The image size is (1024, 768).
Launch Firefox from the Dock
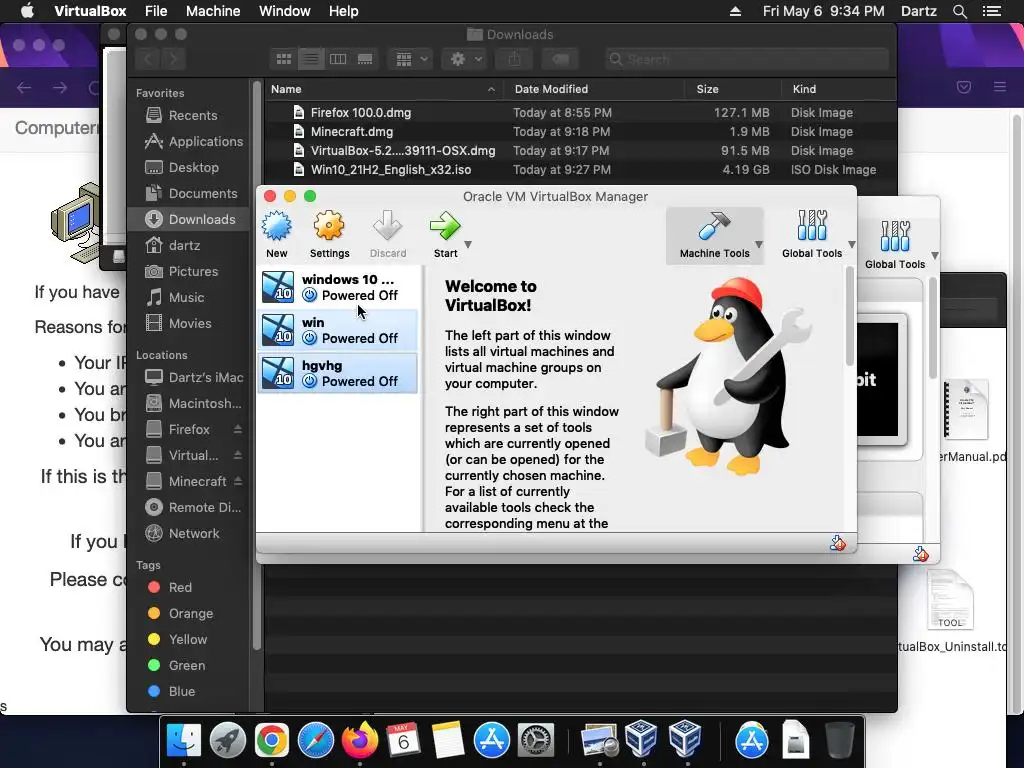point(360,741)
